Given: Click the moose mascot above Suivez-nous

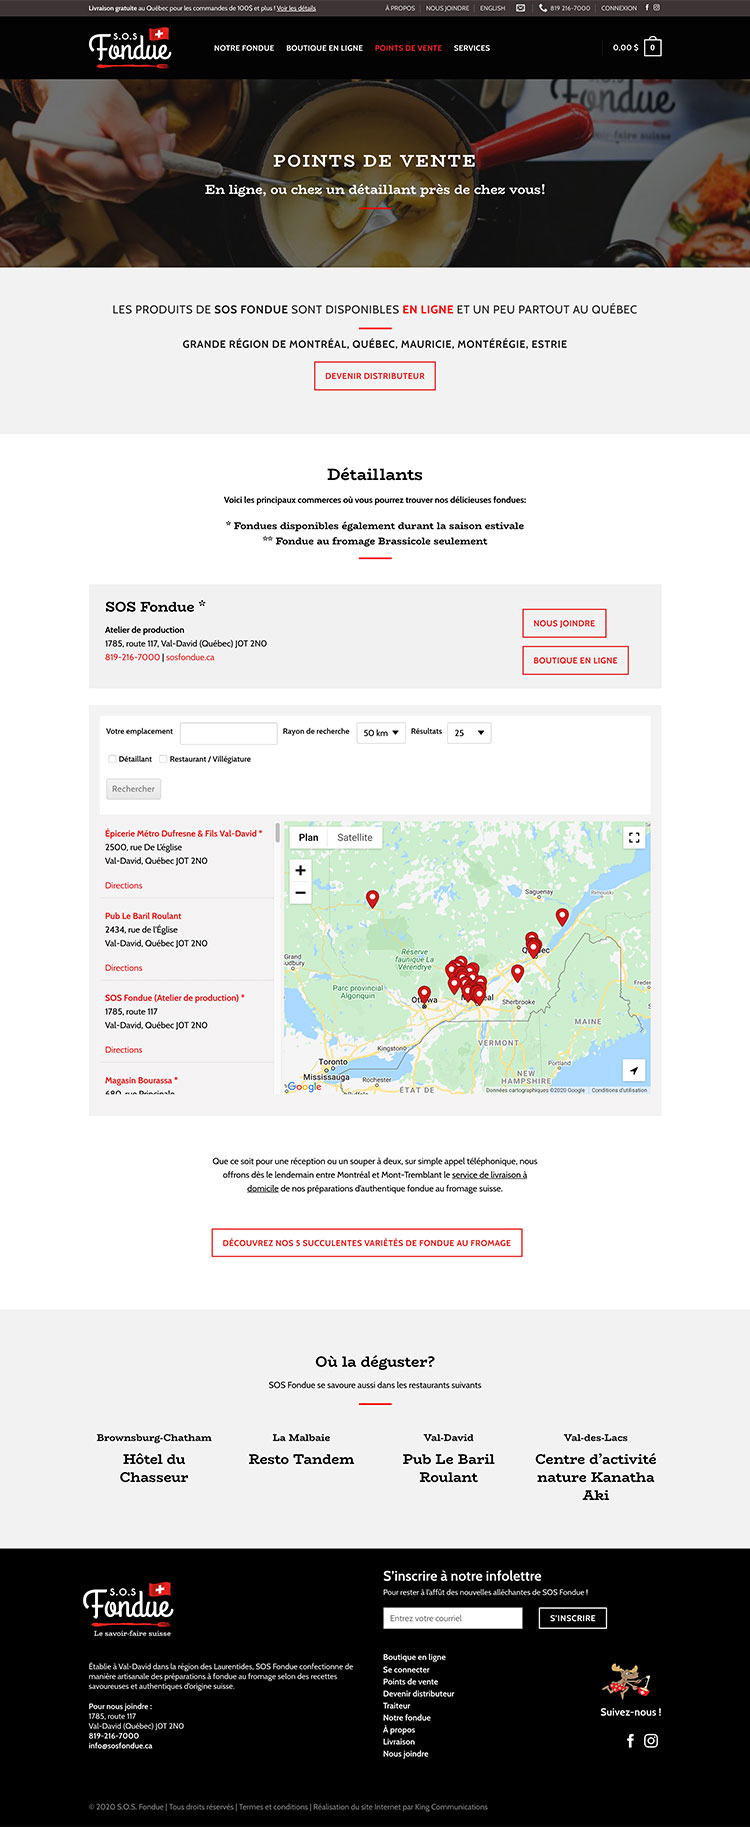Looking at the screenshot, I should pyautogui.click(x=627, y=1680).
